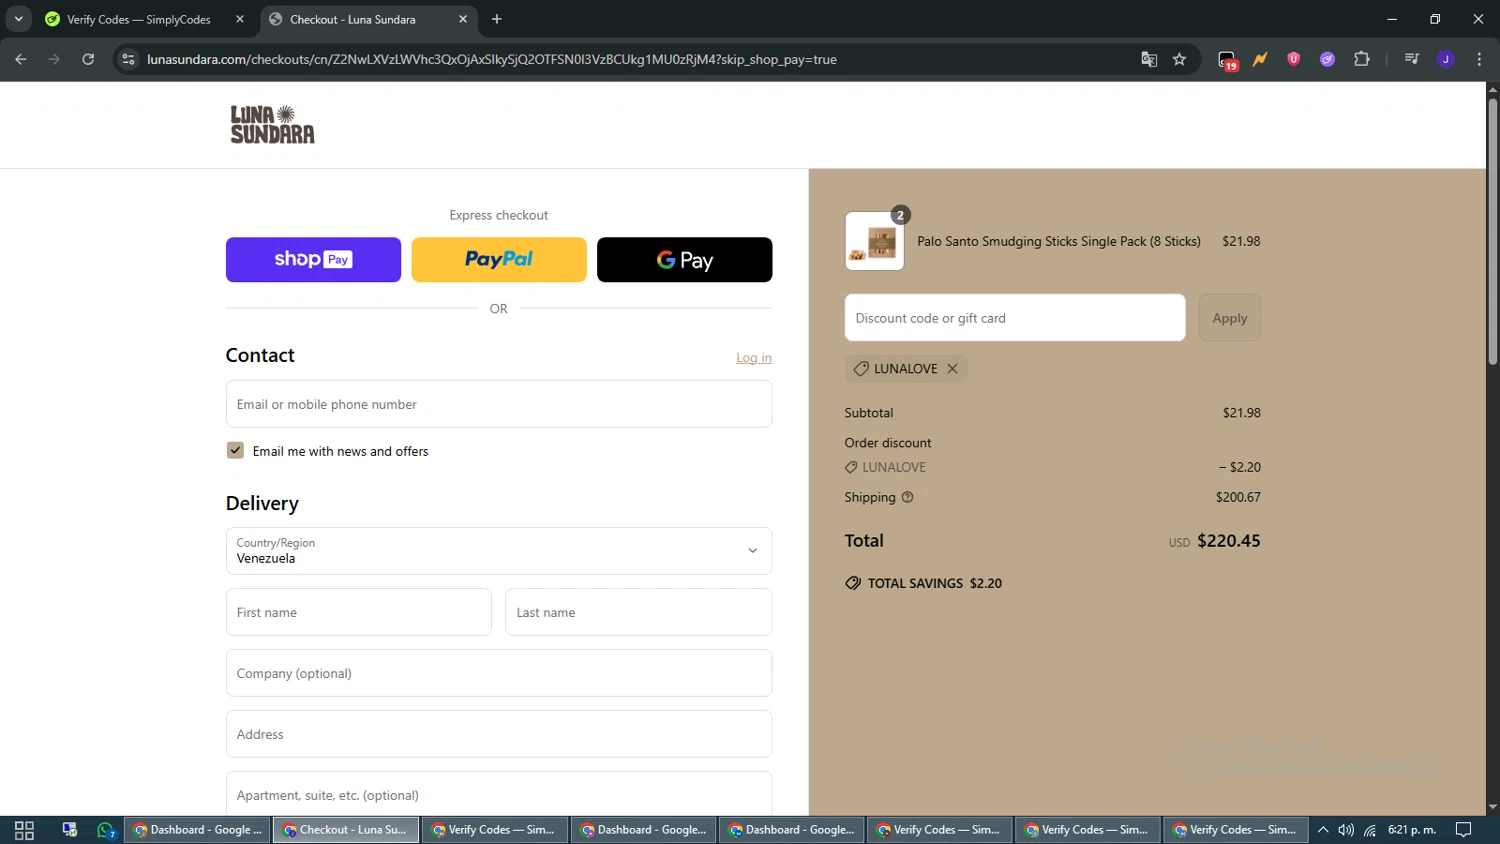Open the translate page icon
The width and height of the screenshot is (1500, 844).
coord(1149,59)
